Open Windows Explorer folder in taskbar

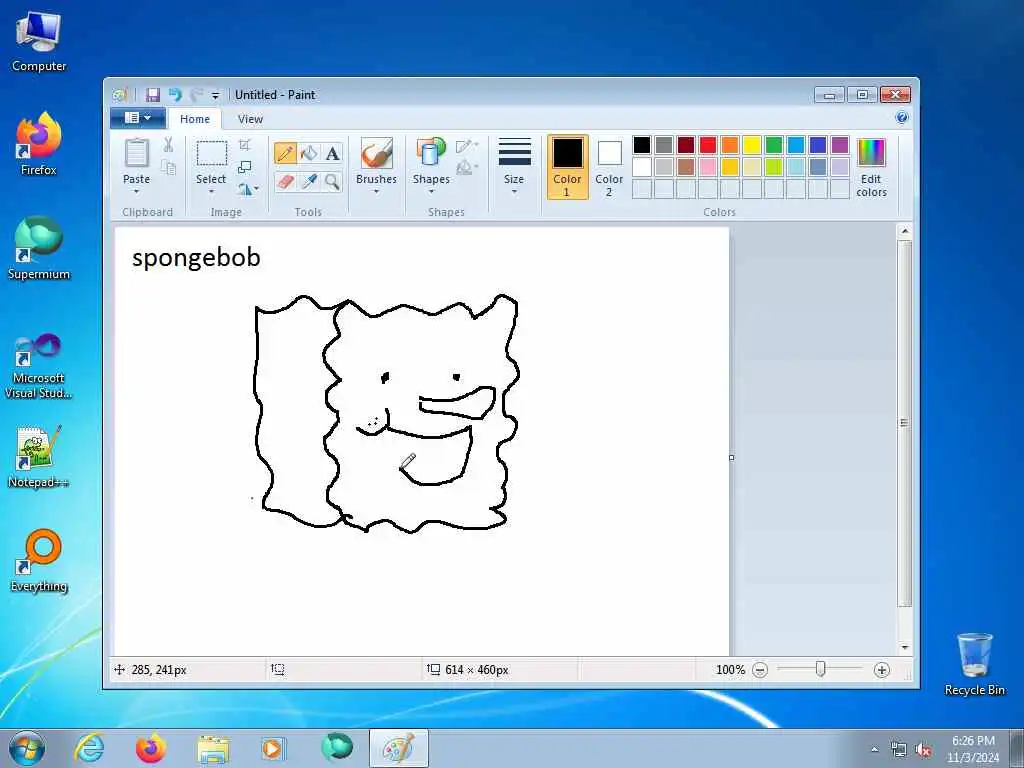[x=213, y=748]
